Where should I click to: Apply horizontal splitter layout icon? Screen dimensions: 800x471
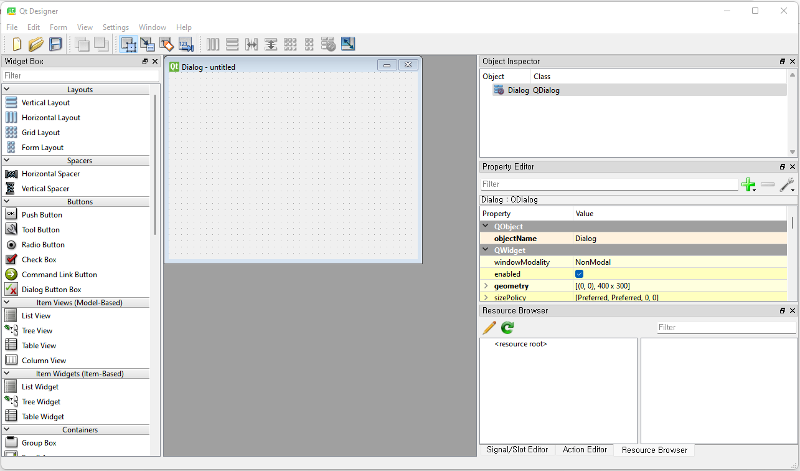251,44
